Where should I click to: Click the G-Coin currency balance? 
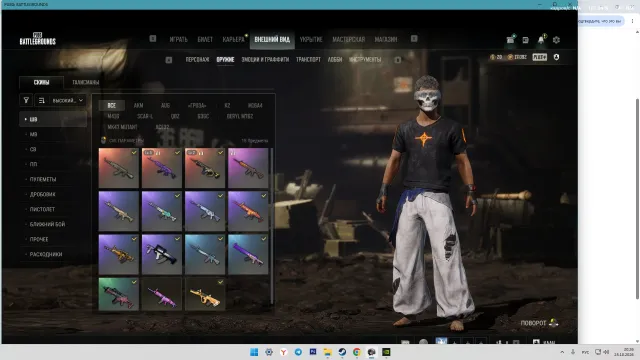click(x=517, y=57)
